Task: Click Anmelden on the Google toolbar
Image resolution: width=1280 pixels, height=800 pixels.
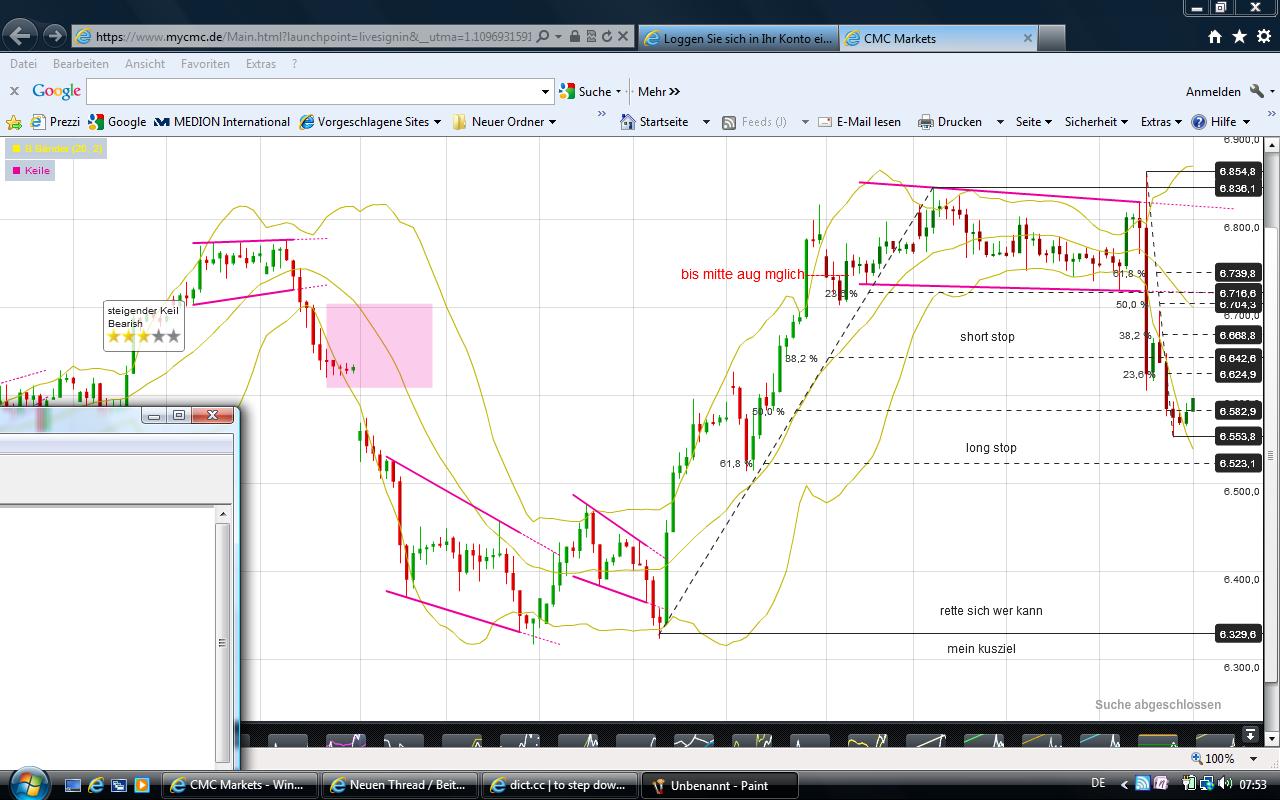Action: click(x=1213, y=92)
